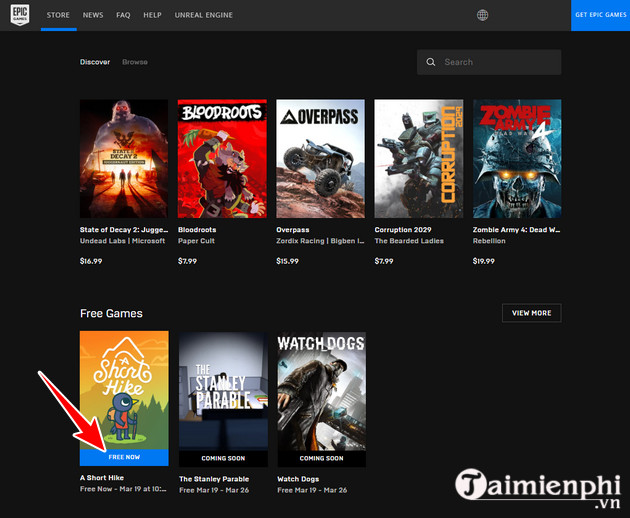Click the Bloodroots title text
Viewport: 630px width, 518px height.
[x=197, y=229]
